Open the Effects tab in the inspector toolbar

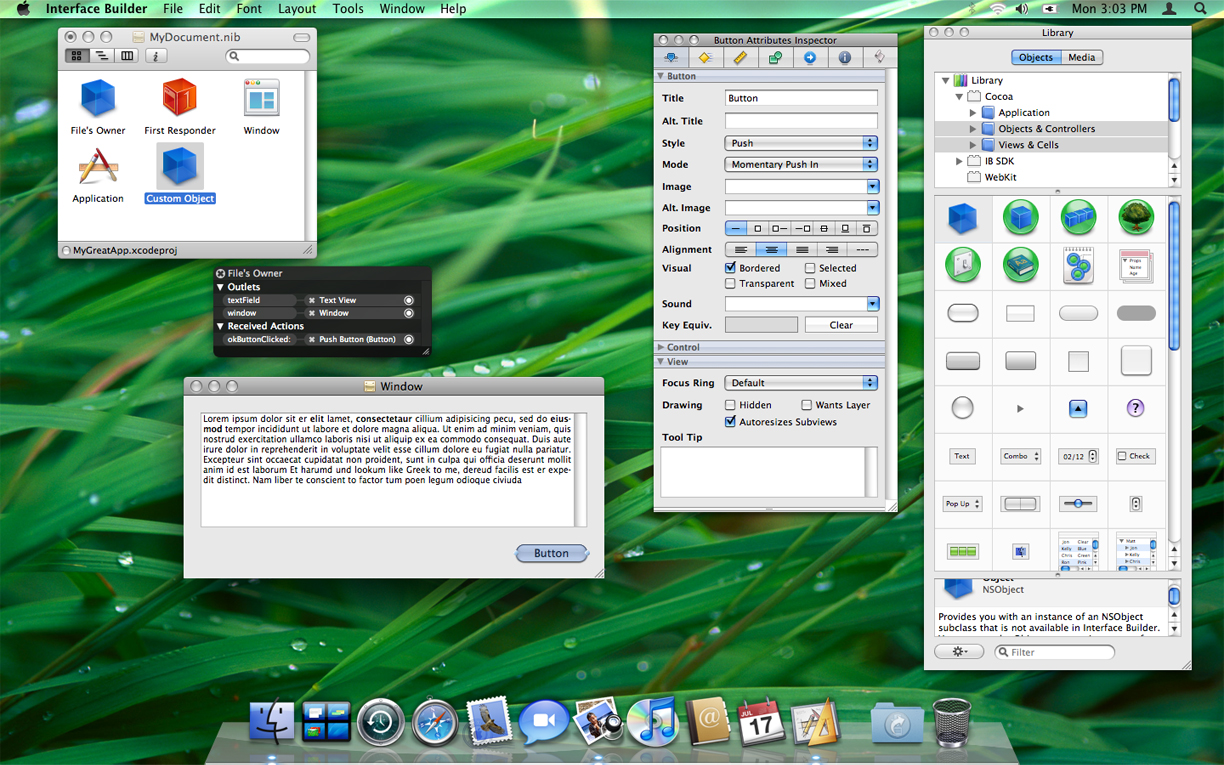coord(705,58)
